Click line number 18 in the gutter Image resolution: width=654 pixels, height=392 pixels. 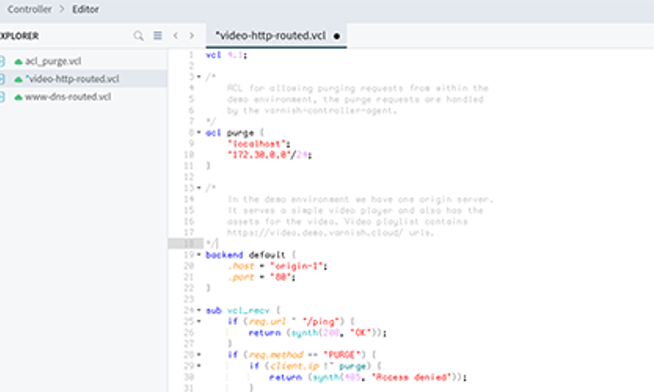(189, 243)
